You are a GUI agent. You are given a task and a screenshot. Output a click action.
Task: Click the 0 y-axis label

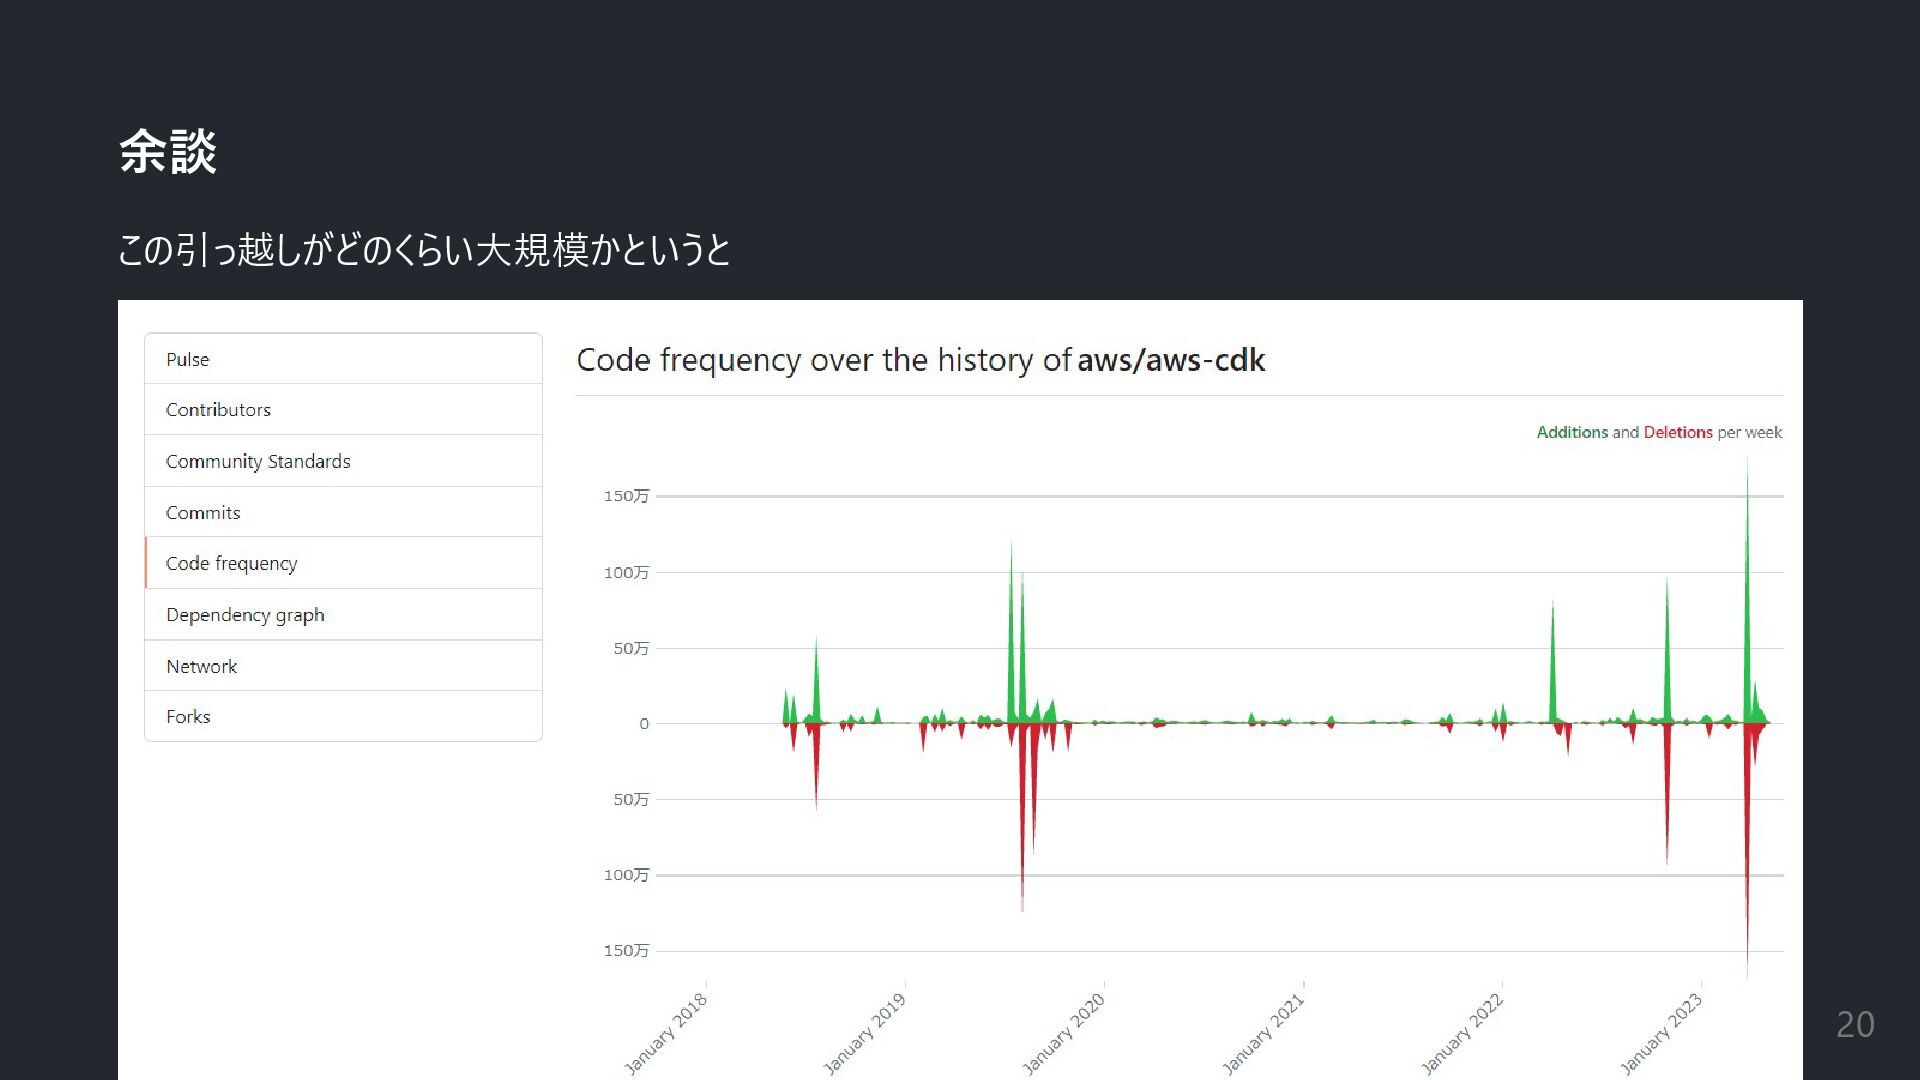(x=644, y=724)
